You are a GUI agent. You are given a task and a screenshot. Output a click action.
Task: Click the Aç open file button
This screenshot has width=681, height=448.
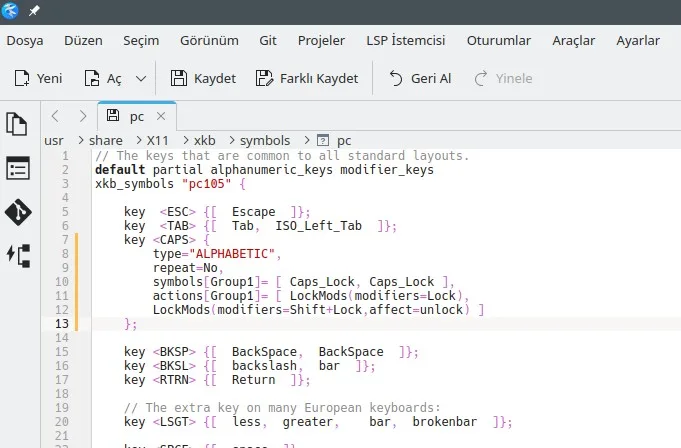click(x=102, y=79)
